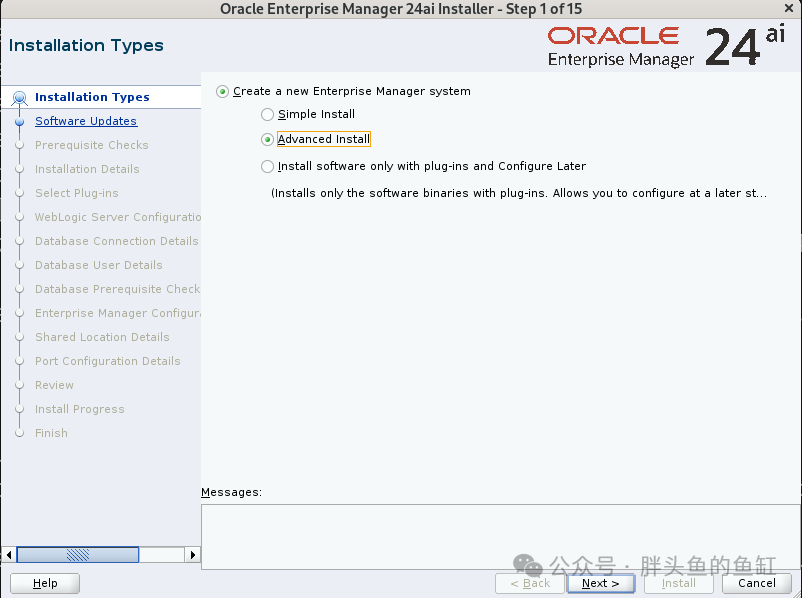The width and height of the screenshot is (802, 598).
Task: Click the Shared Location Details step
Action: [x=102, y=338]
